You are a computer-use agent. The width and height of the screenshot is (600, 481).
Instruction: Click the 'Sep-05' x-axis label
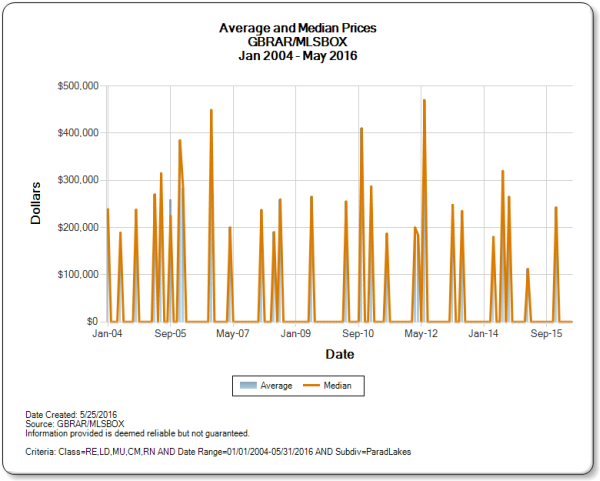(170, 334)
